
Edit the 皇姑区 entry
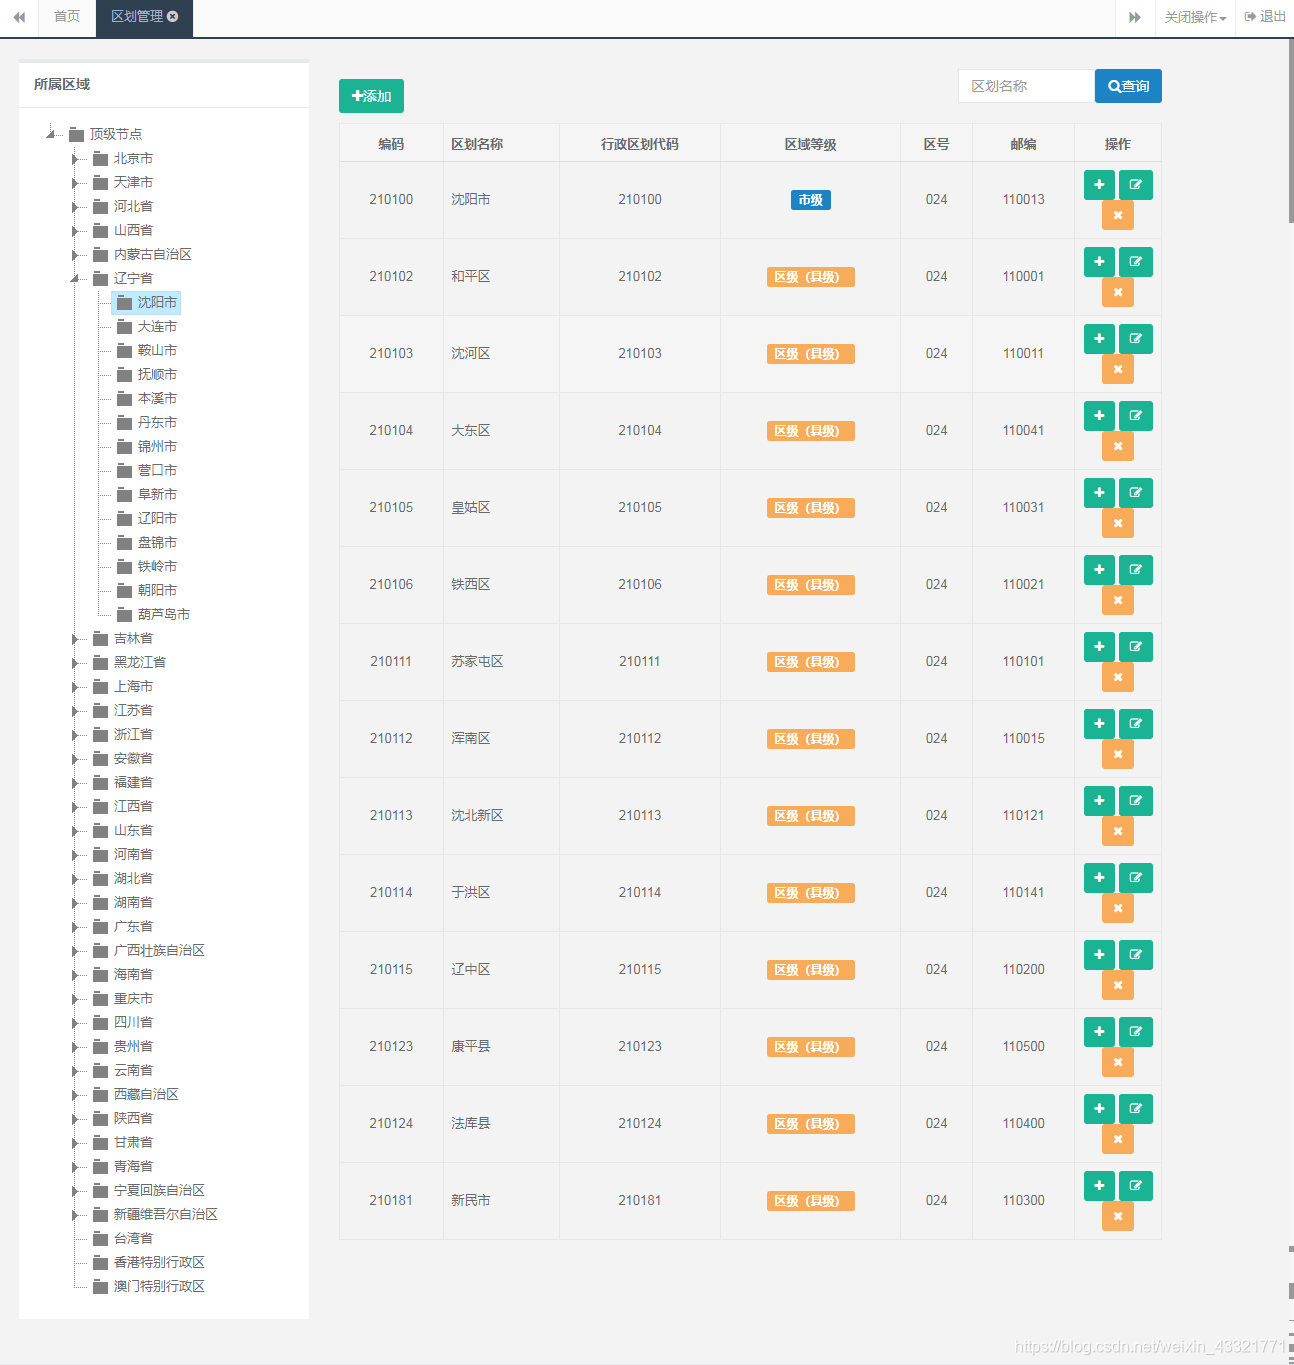(x=1136, y=493)
